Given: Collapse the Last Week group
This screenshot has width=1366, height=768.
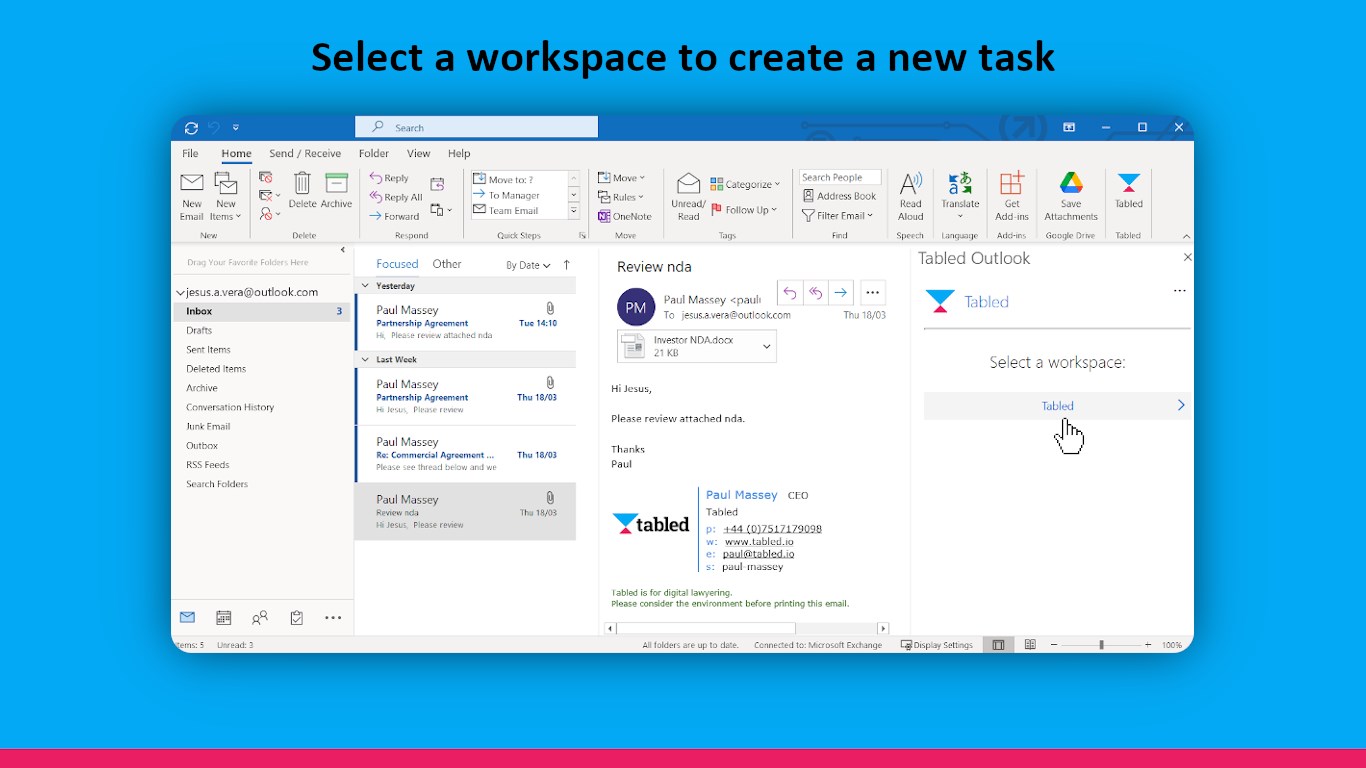Looking at the screenshot, I should (x=365, y=359).
